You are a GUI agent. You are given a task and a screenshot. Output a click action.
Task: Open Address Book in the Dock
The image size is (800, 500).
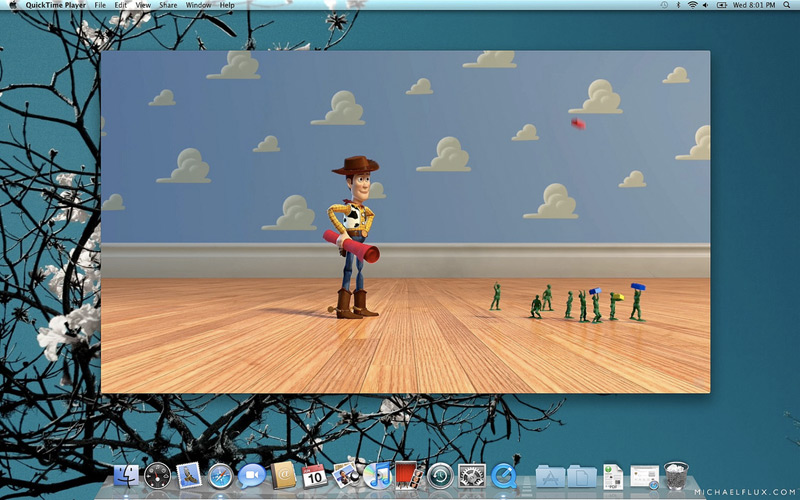283,475
